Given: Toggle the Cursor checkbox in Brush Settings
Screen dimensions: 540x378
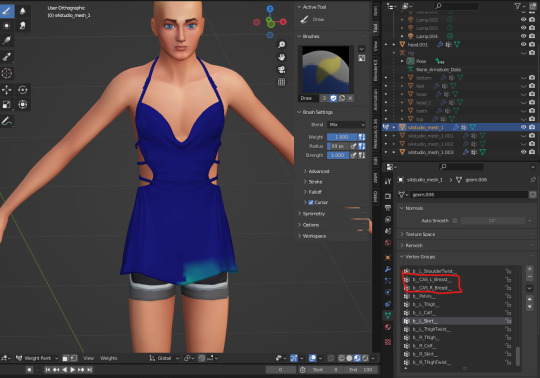Looking at the screenshot, I should [x=311, y=202].
